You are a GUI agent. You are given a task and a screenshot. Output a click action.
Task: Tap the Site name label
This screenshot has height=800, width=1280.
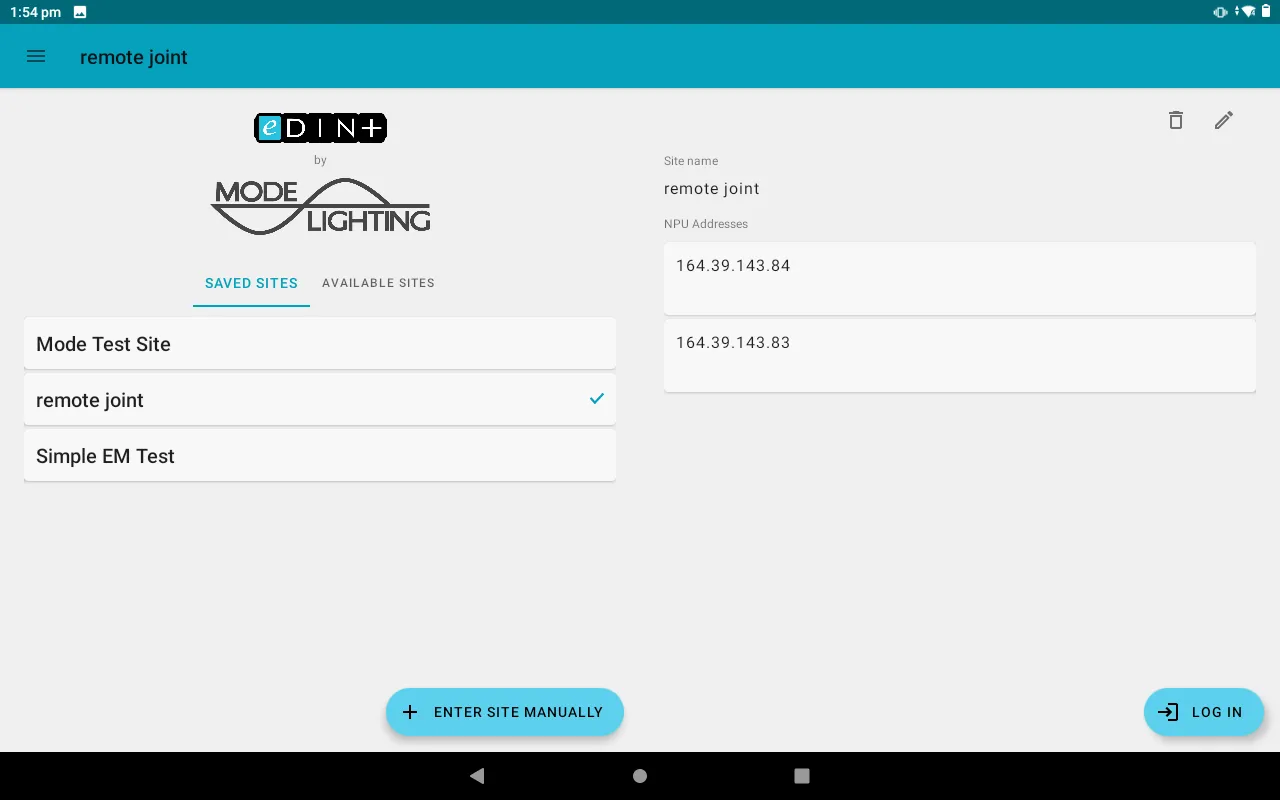691,161
